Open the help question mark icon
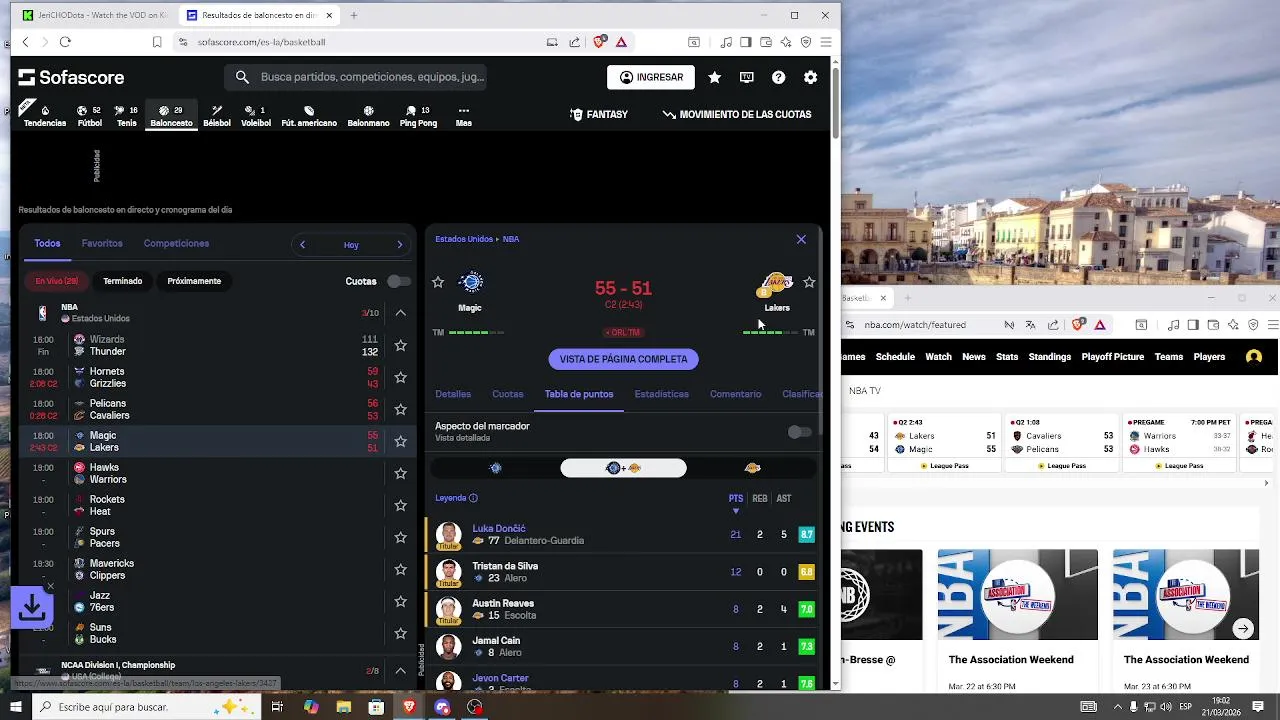The height and width of the screenshot is (720, 1280). [778, 77]
